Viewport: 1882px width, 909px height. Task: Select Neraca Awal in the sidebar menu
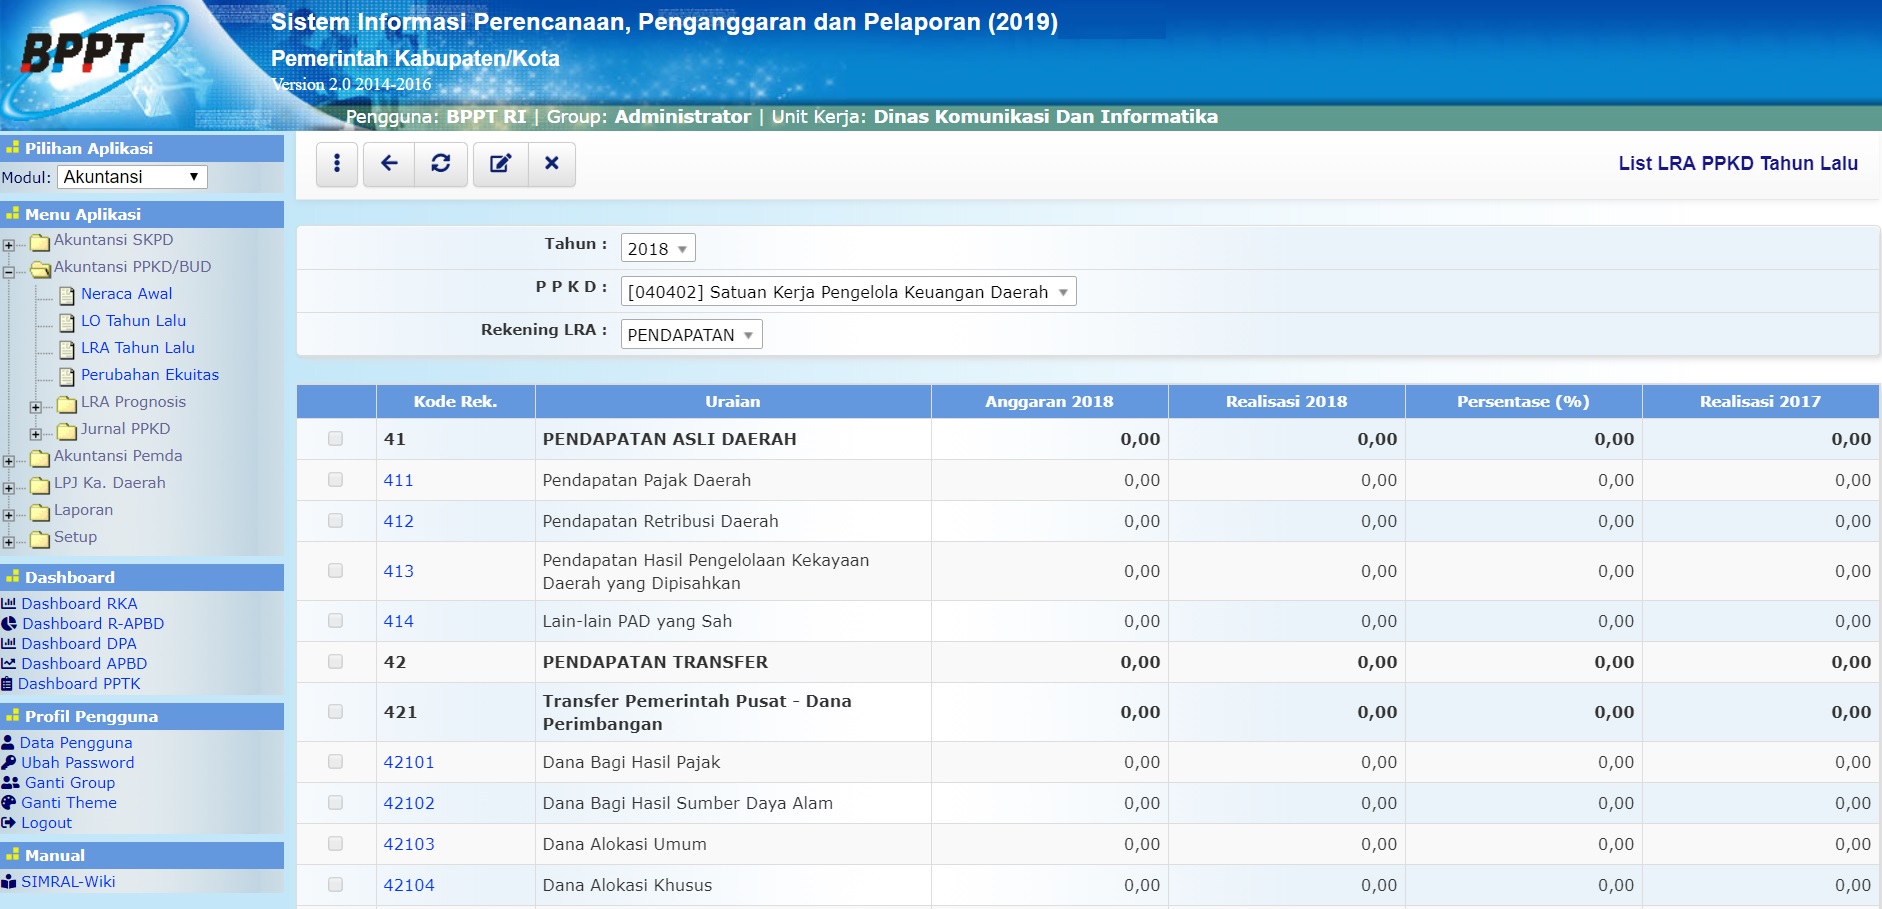tap(126, 293)
